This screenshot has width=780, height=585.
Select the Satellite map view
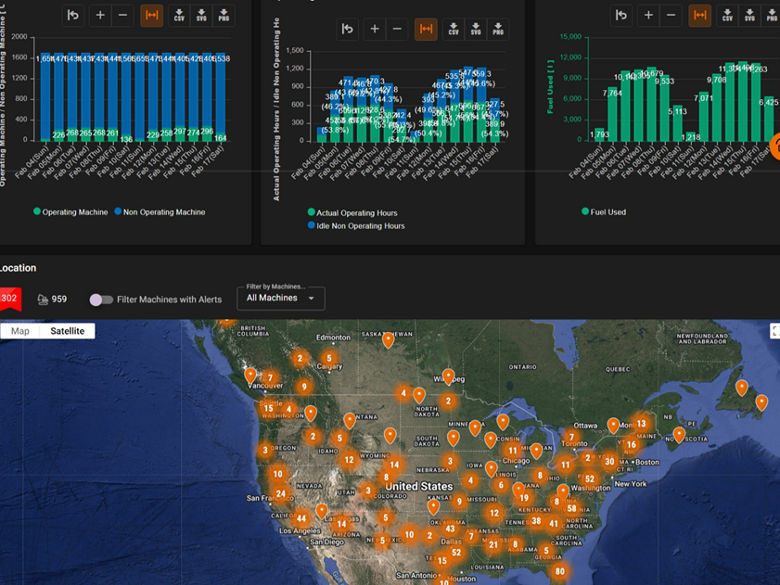tap(67, 331)
